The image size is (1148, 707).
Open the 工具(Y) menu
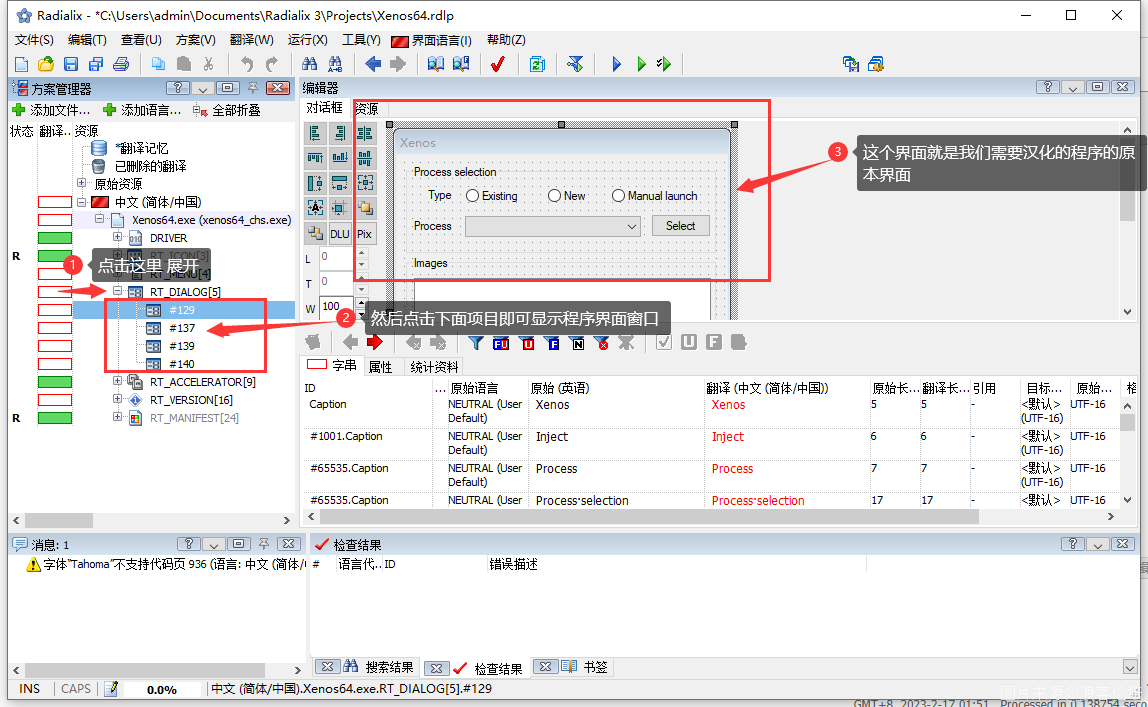pyautogui.click(x=362, y=40)
